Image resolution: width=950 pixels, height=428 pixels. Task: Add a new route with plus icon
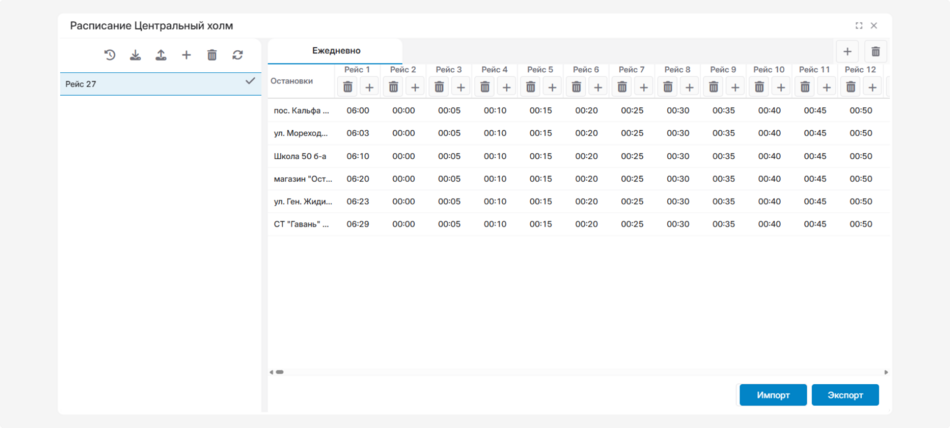pos(186,55)
